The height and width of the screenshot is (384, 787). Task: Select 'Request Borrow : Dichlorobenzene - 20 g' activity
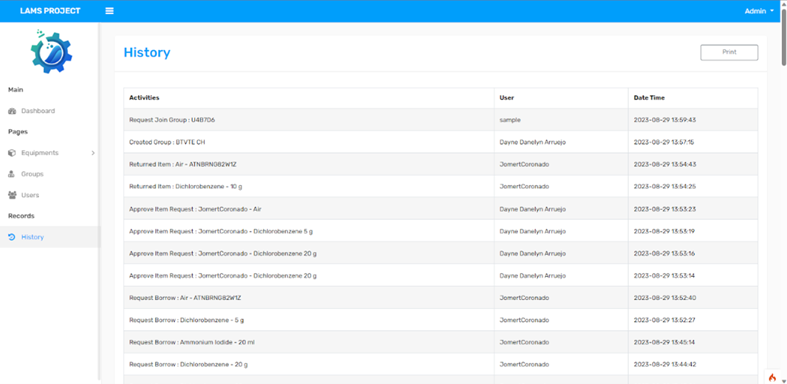pyautogui.click(x=188, y=364)
